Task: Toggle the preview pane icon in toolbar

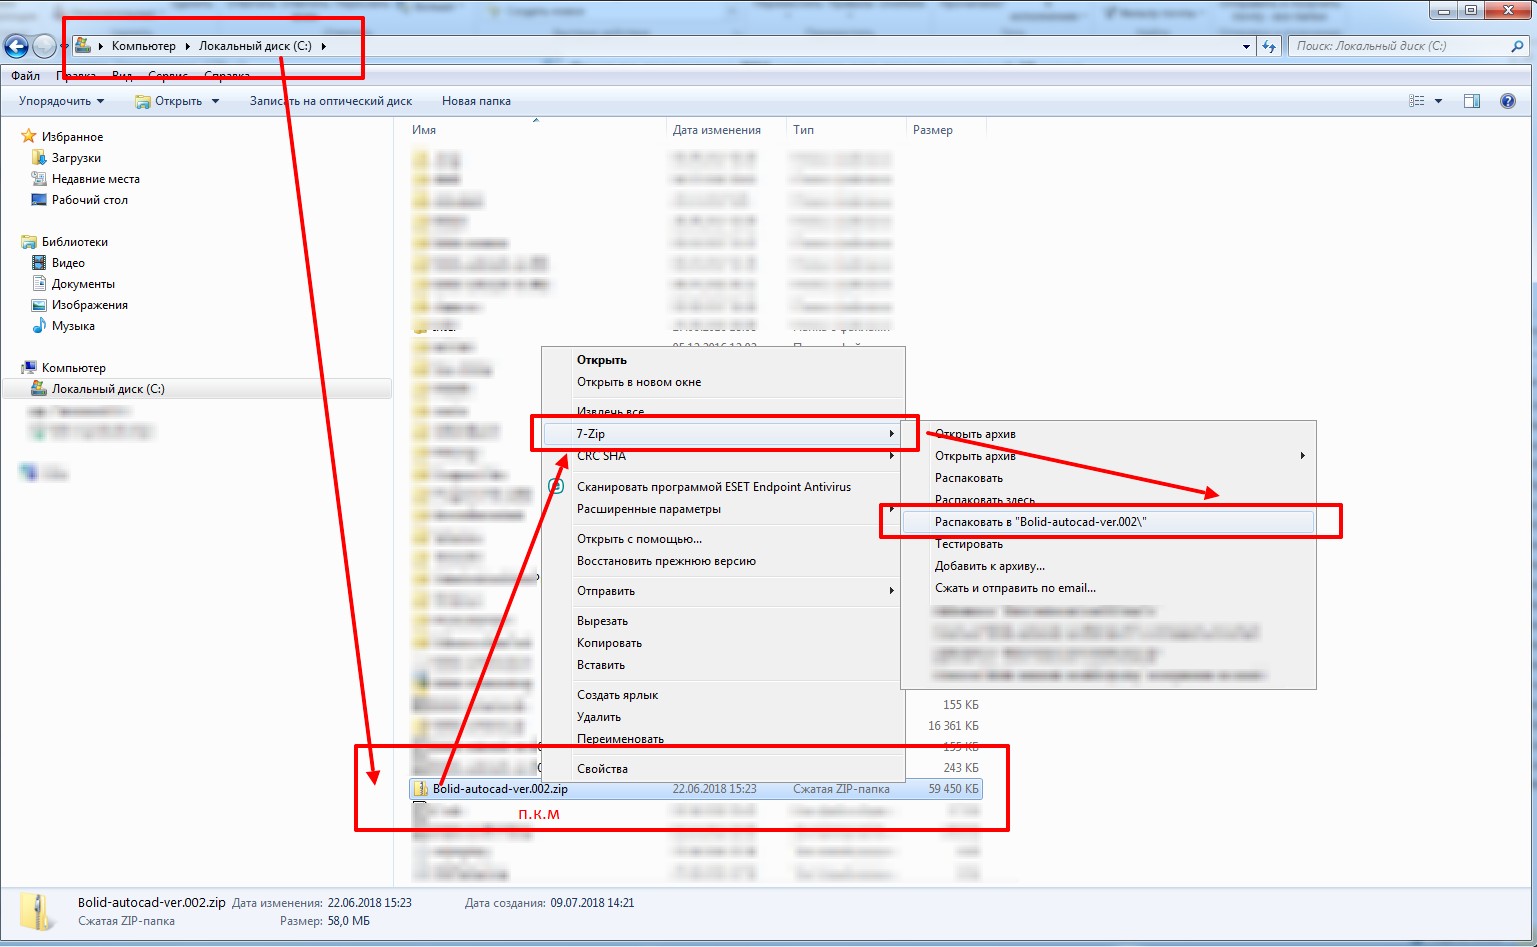Action: pyautogui.click(x=1471, y=101)
